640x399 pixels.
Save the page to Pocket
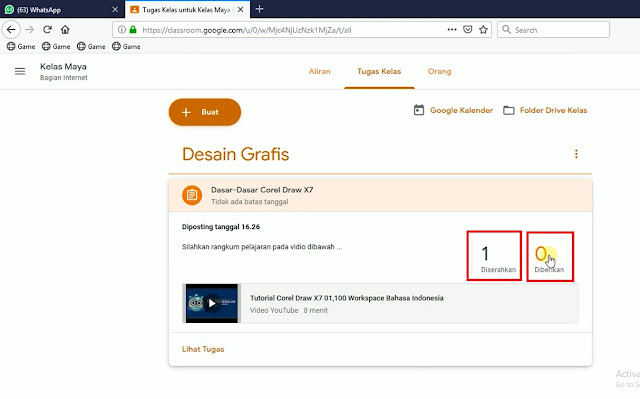(468, 29)
